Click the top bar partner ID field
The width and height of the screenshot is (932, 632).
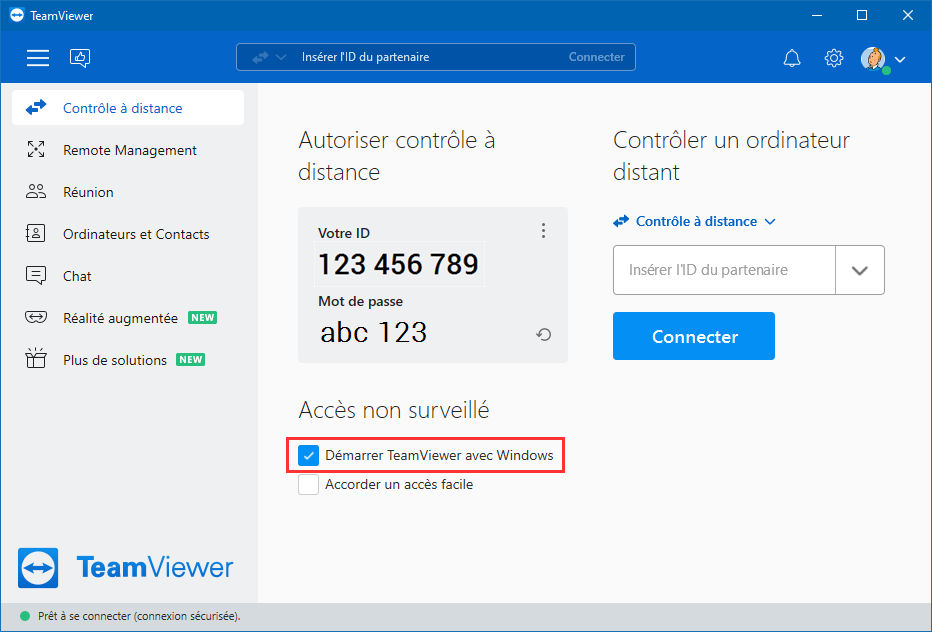click(436, 57)
